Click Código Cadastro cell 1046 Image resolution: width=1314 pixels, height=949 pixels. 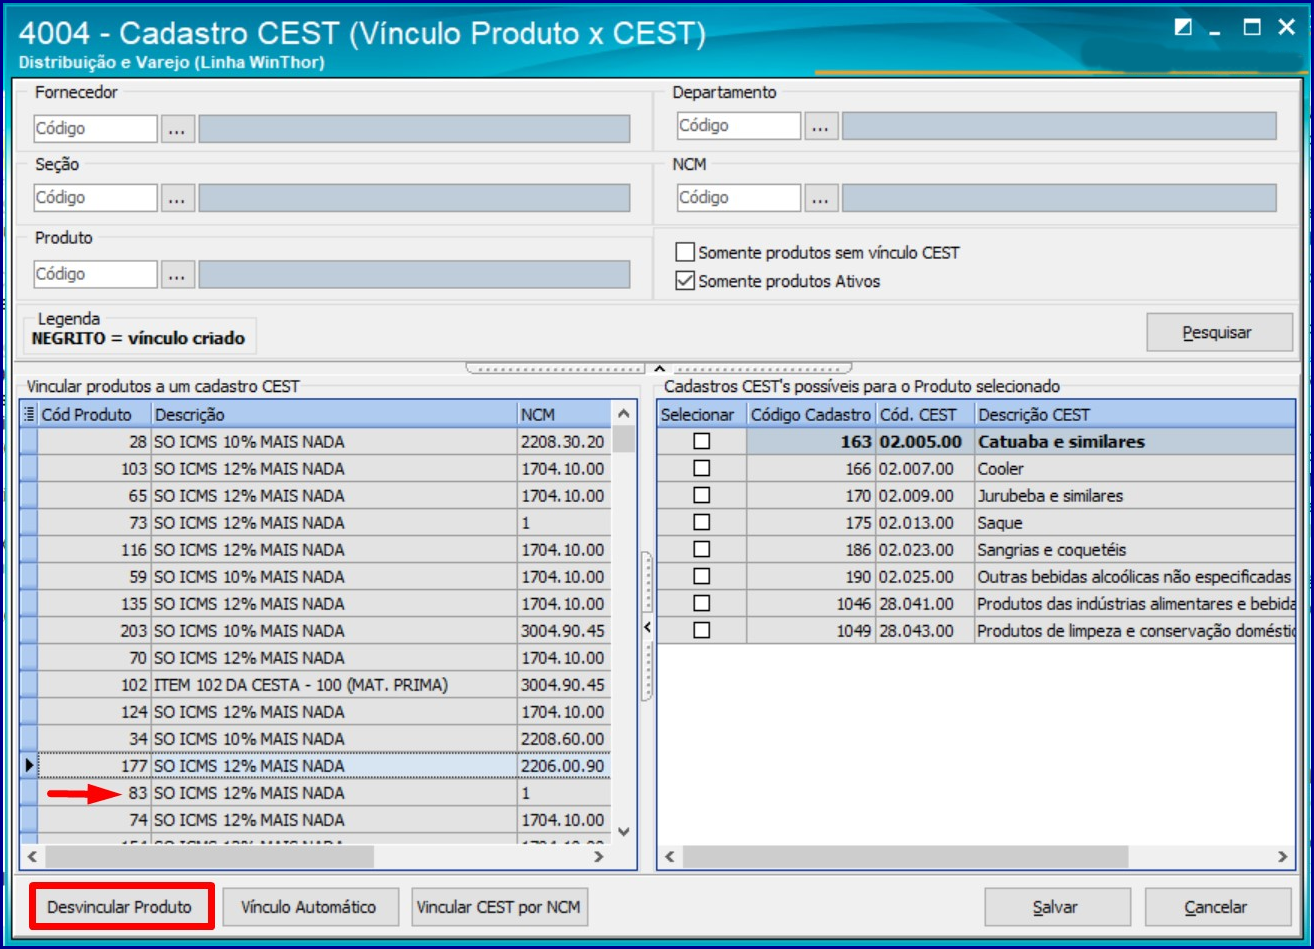point(811,603)
